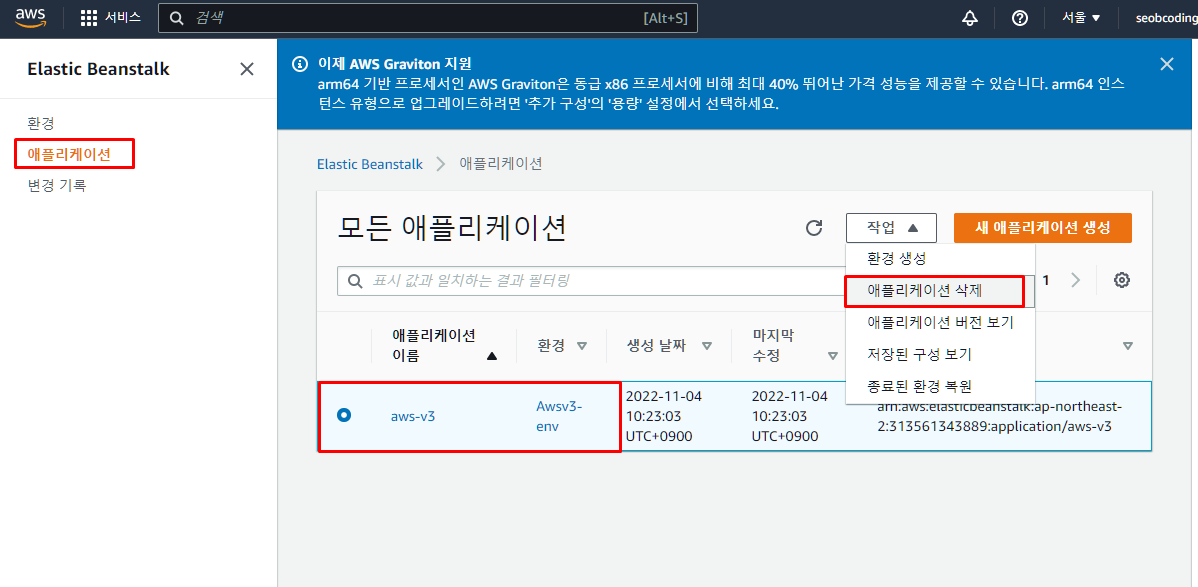
Task: Click the info icon in Graviton banner
Action: coord(300,64)
